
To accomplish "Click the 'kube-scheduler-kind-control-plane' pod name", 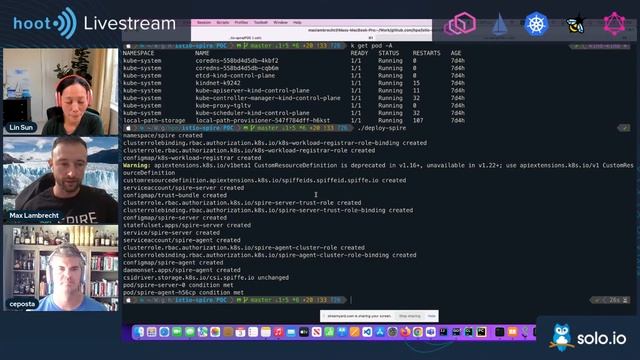I will [x=252, y=113].
